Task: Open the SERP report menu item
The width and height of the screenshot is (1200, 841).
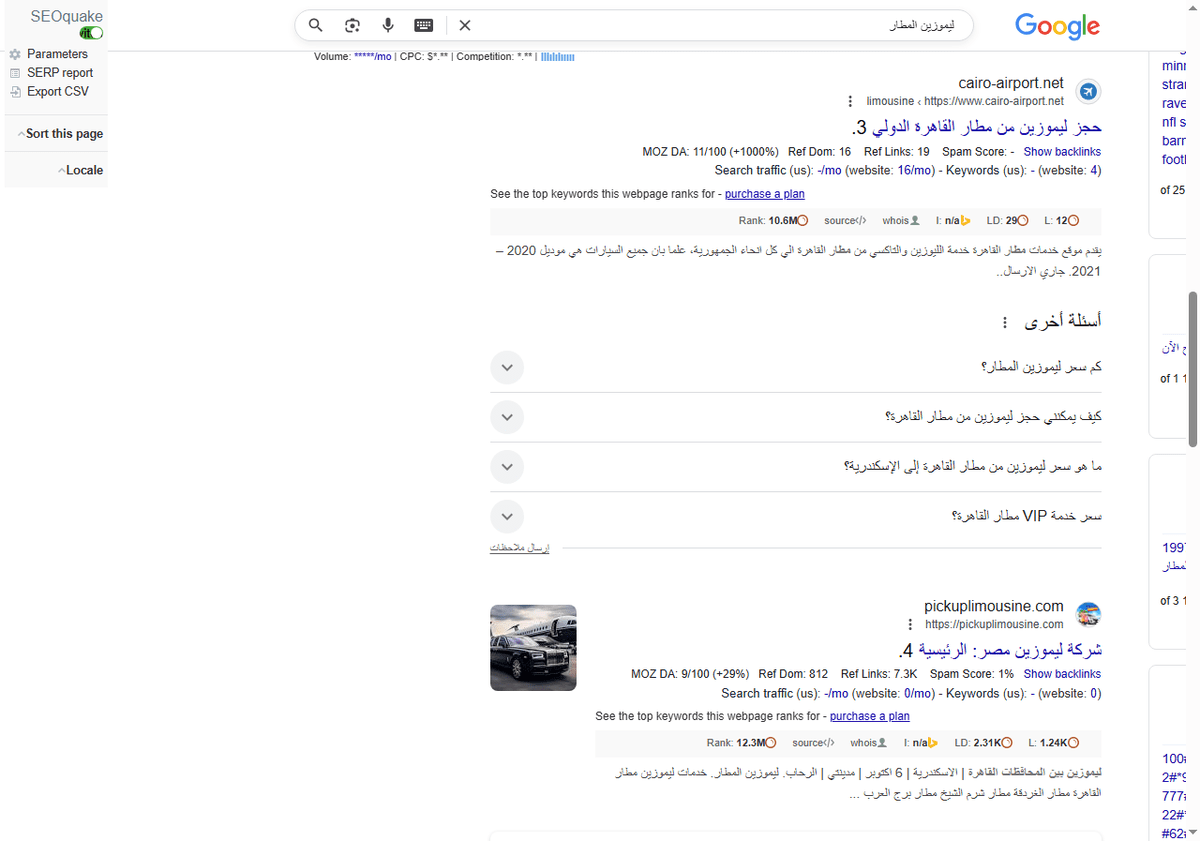Action: pyautogui.click(x=58, y=72)
